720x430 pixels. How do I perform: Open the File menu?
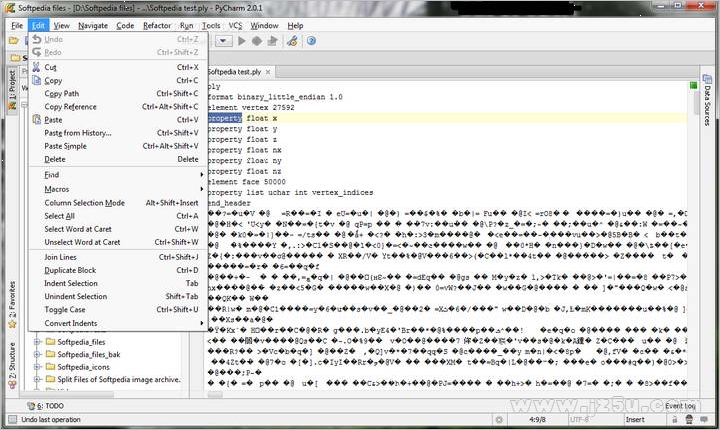[x=17, y=26]
